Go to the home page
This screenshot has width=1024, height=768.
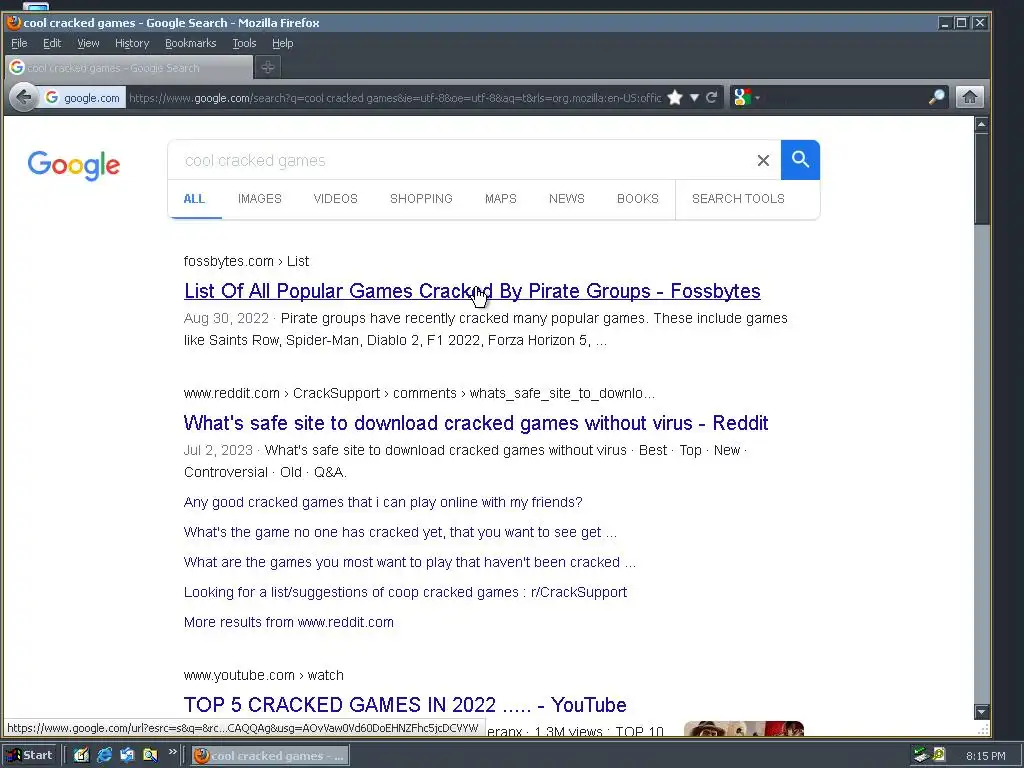pyautogui.click(x=970, y=97)
